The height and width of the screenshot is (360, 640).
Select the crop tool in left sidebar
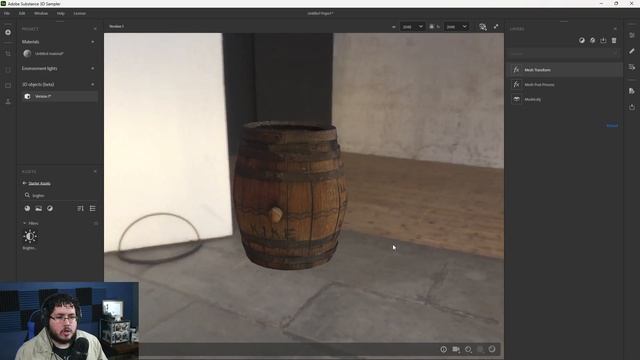(x=8, y=53)
